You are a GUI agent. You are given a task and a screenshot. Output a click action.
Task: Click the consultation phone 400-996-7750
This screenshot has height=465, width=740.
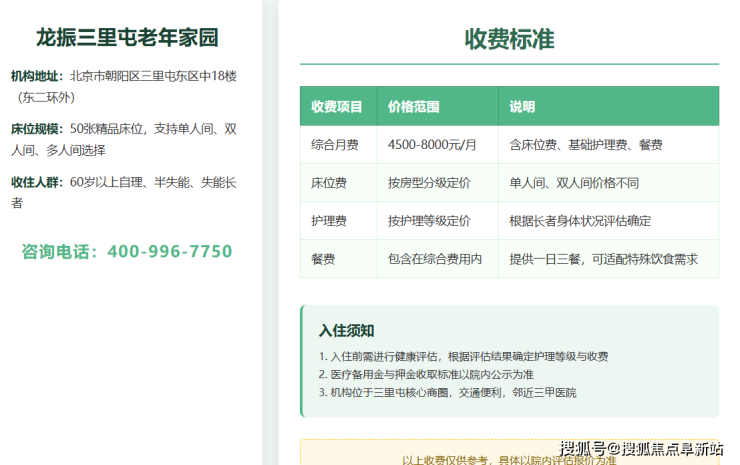click(x=169, y=251)
